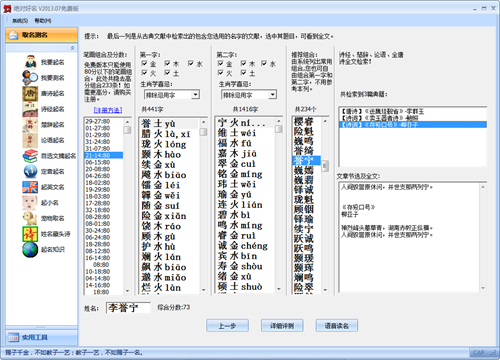
Task: Select recommended combination 续宁
Action: pos(307,229)
